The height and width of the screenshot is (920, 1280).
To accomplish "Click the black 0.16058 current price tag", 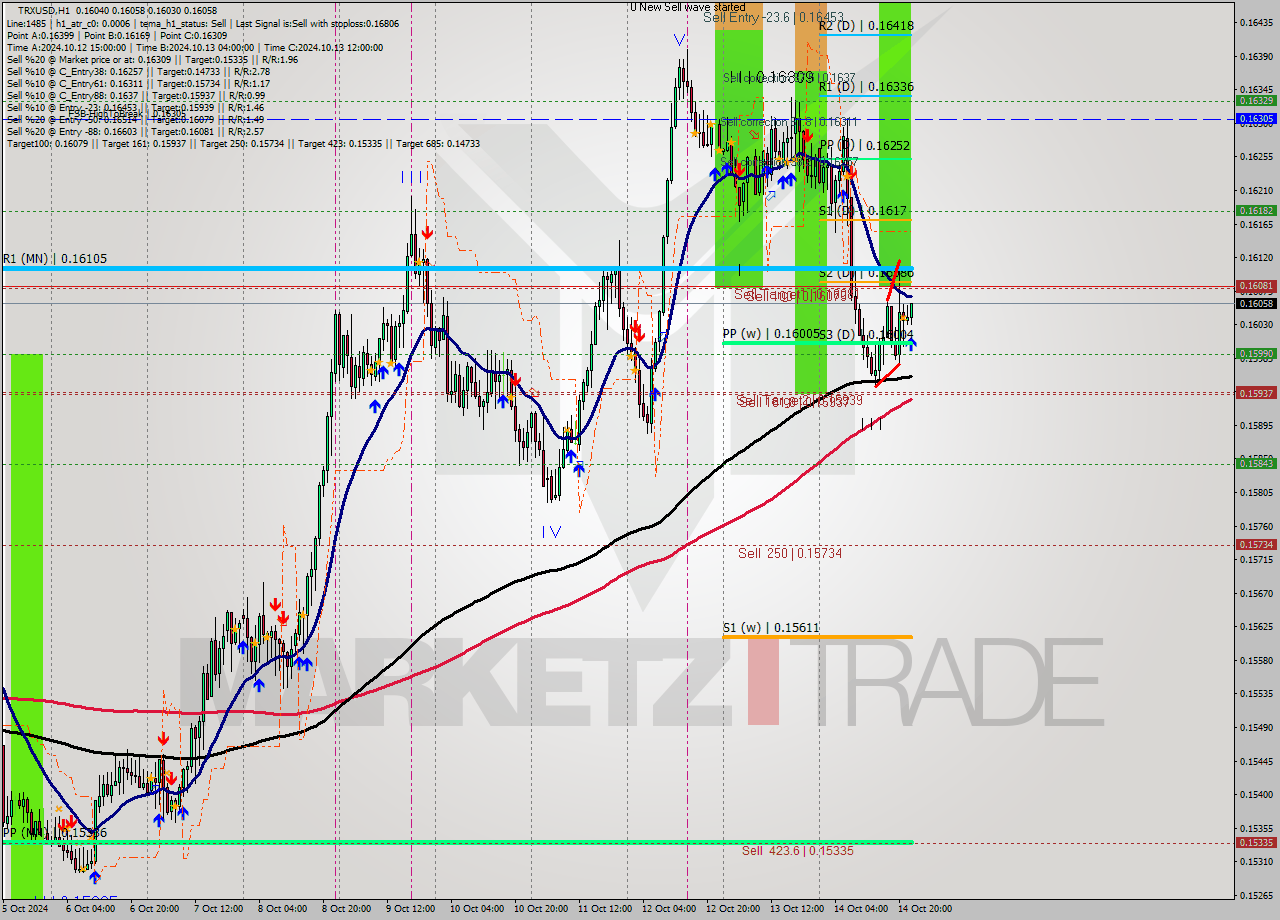I will 1256,303.
